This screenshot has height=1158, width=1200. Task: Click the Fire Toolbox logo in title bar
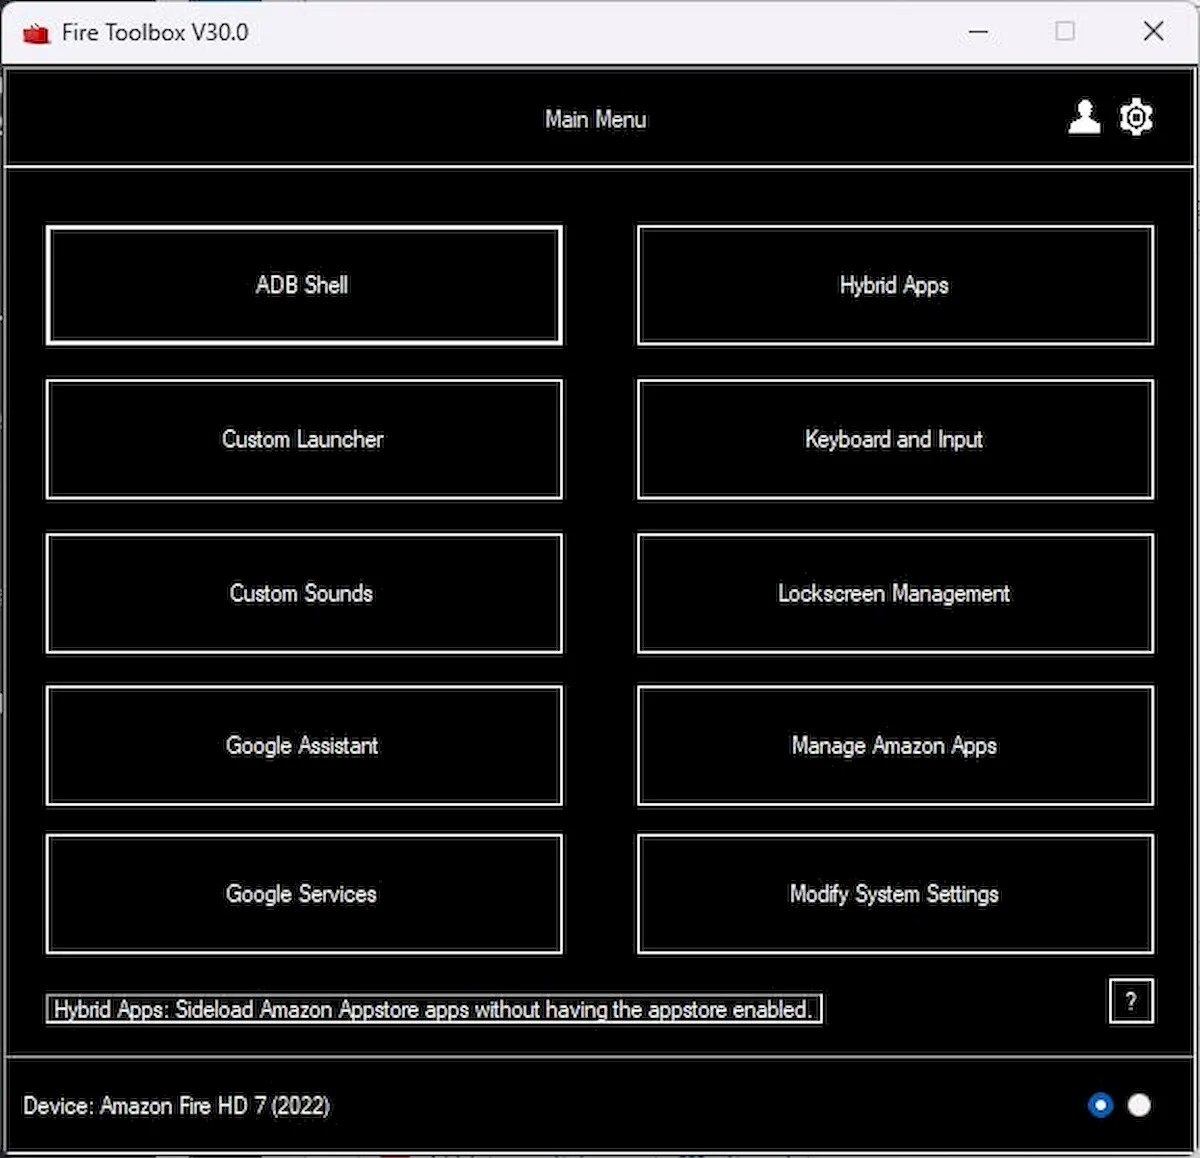click(x=36, y=31)
